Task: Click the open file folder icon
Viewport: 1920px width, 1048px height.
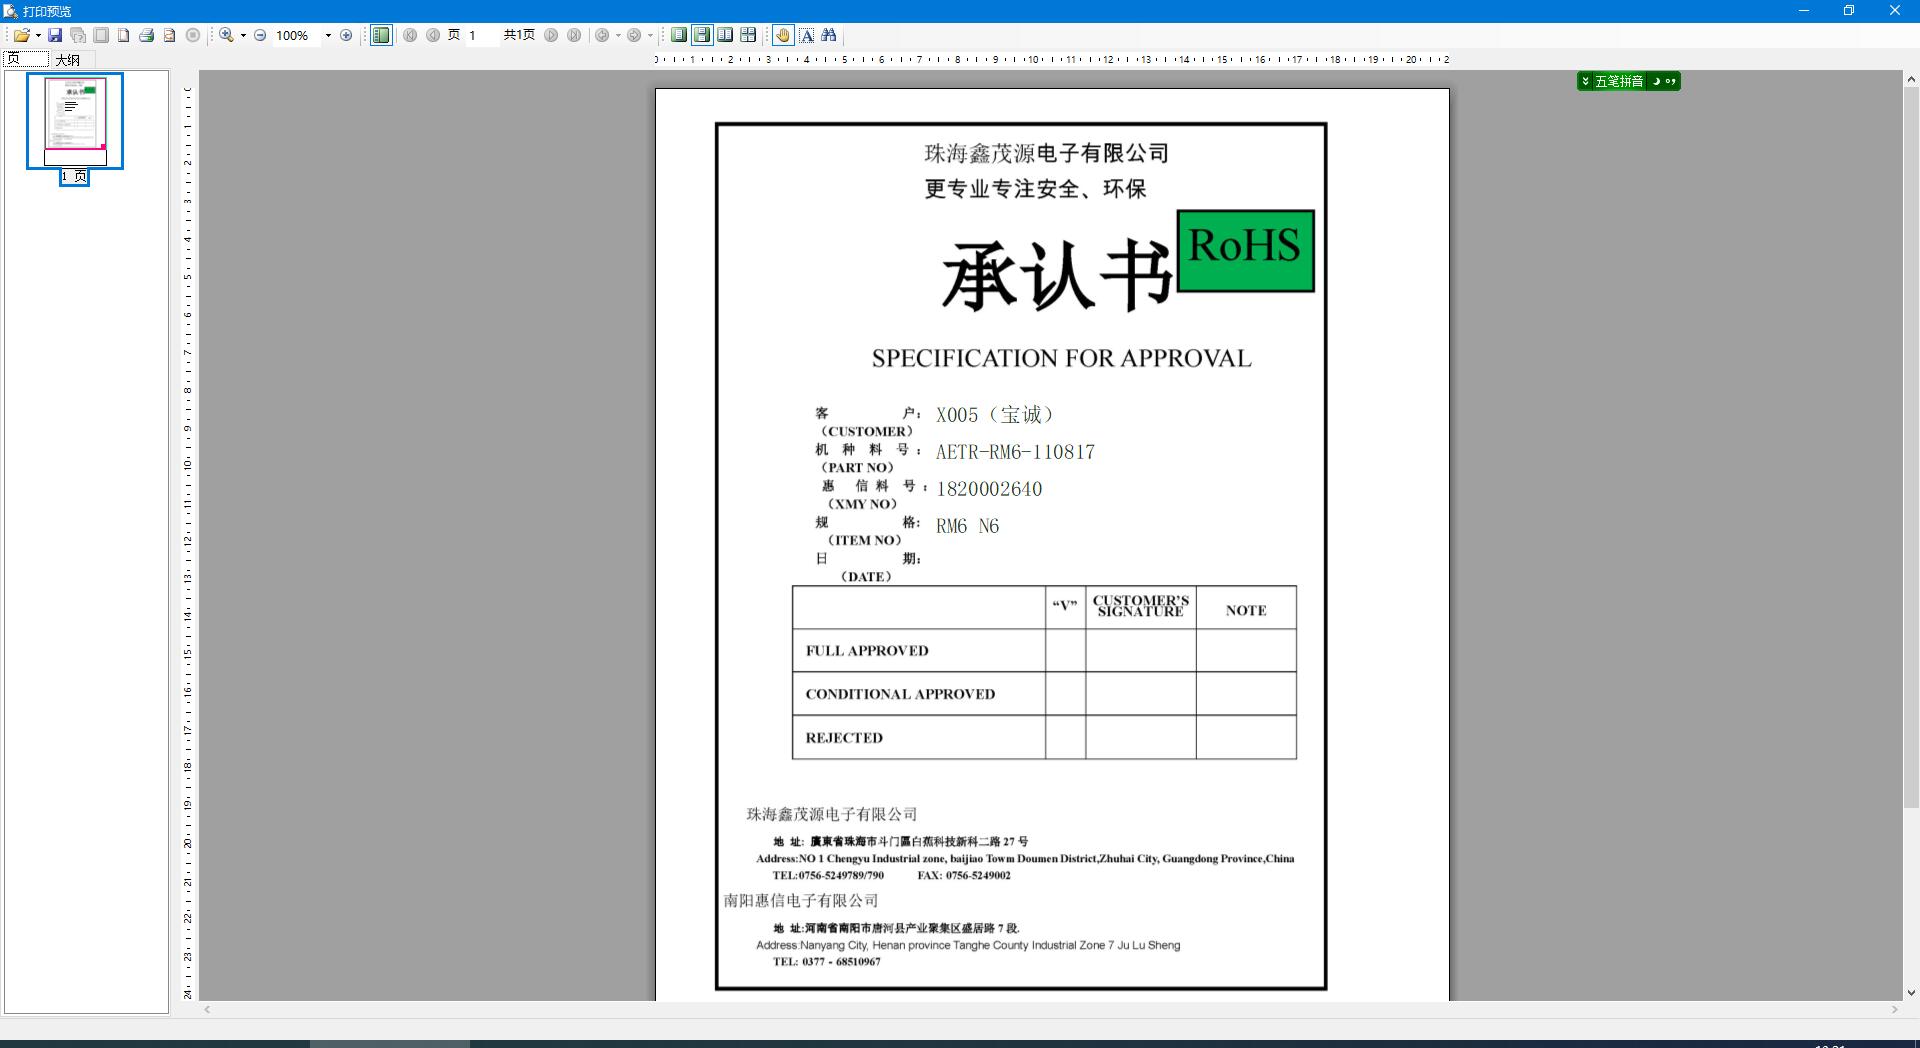Action: [21, 35]
